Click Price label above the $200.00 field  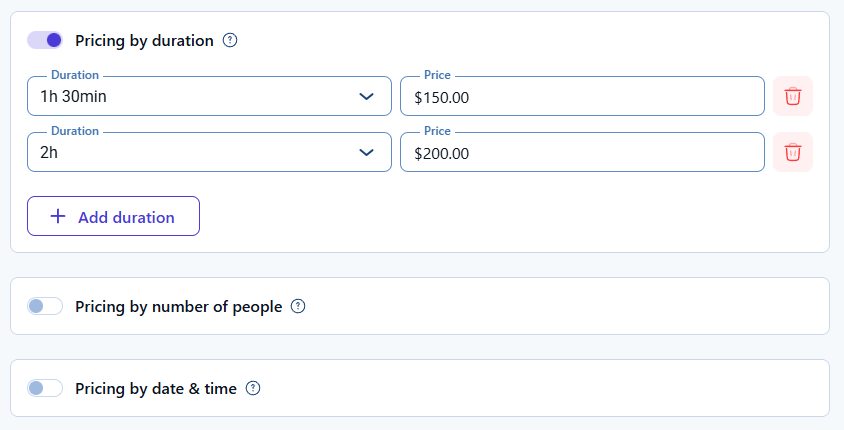[x=437, y=131]
